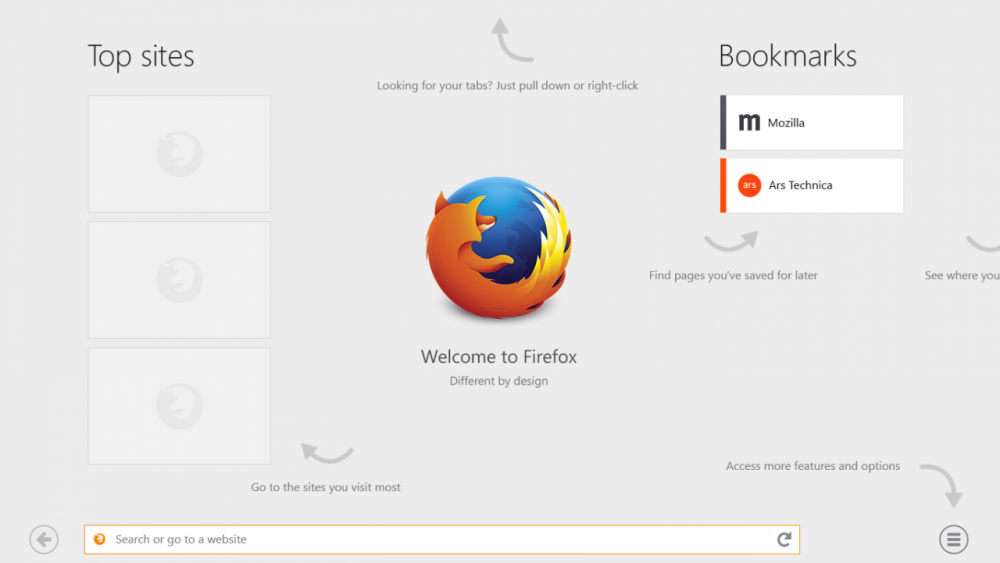This screenshot has width=1000, height=563.
Task: Click the back arrow button
Action: click(x=44, y=540)
